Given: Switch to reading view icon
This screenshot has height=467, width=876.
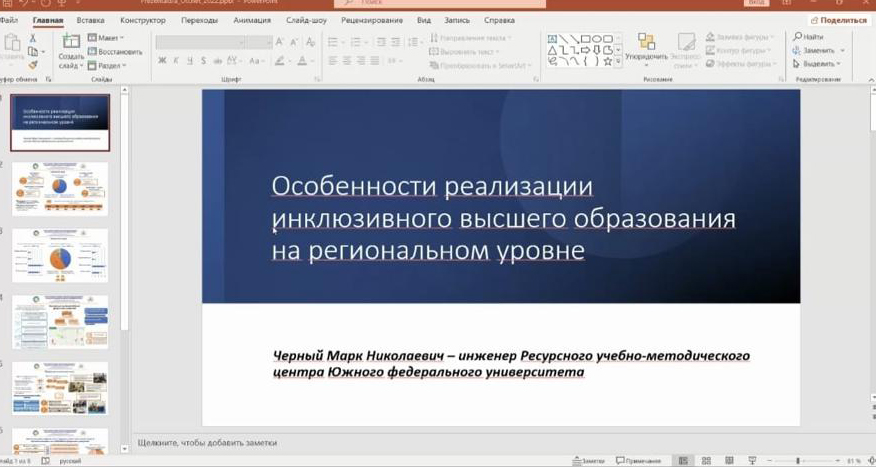Looking at the screenshot, I should (x=729, y=461).
